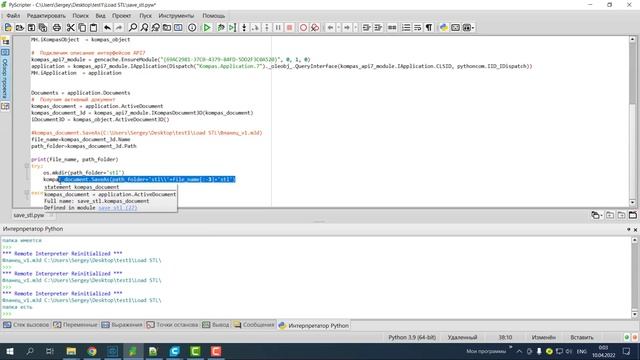This screenshot has height=360, width=640.
Task: Run the script with green play icon
Action: tap(207, 27)
